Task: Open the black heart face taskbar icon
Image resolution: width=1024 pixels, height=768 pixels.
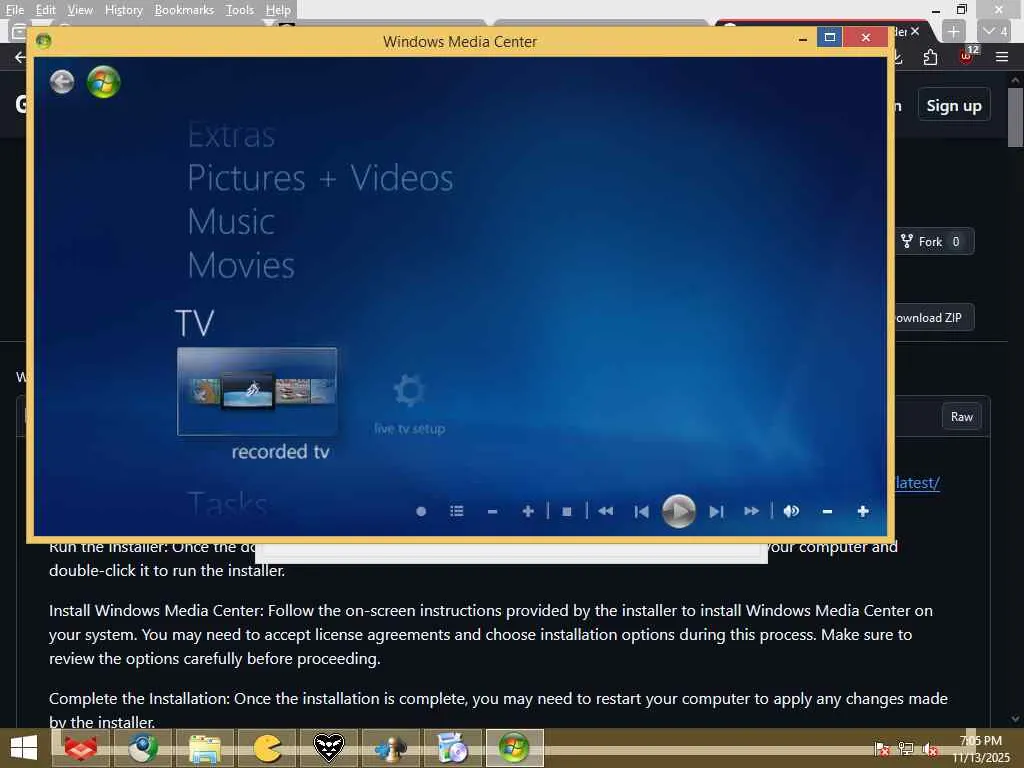Action: tap(328, 748)
